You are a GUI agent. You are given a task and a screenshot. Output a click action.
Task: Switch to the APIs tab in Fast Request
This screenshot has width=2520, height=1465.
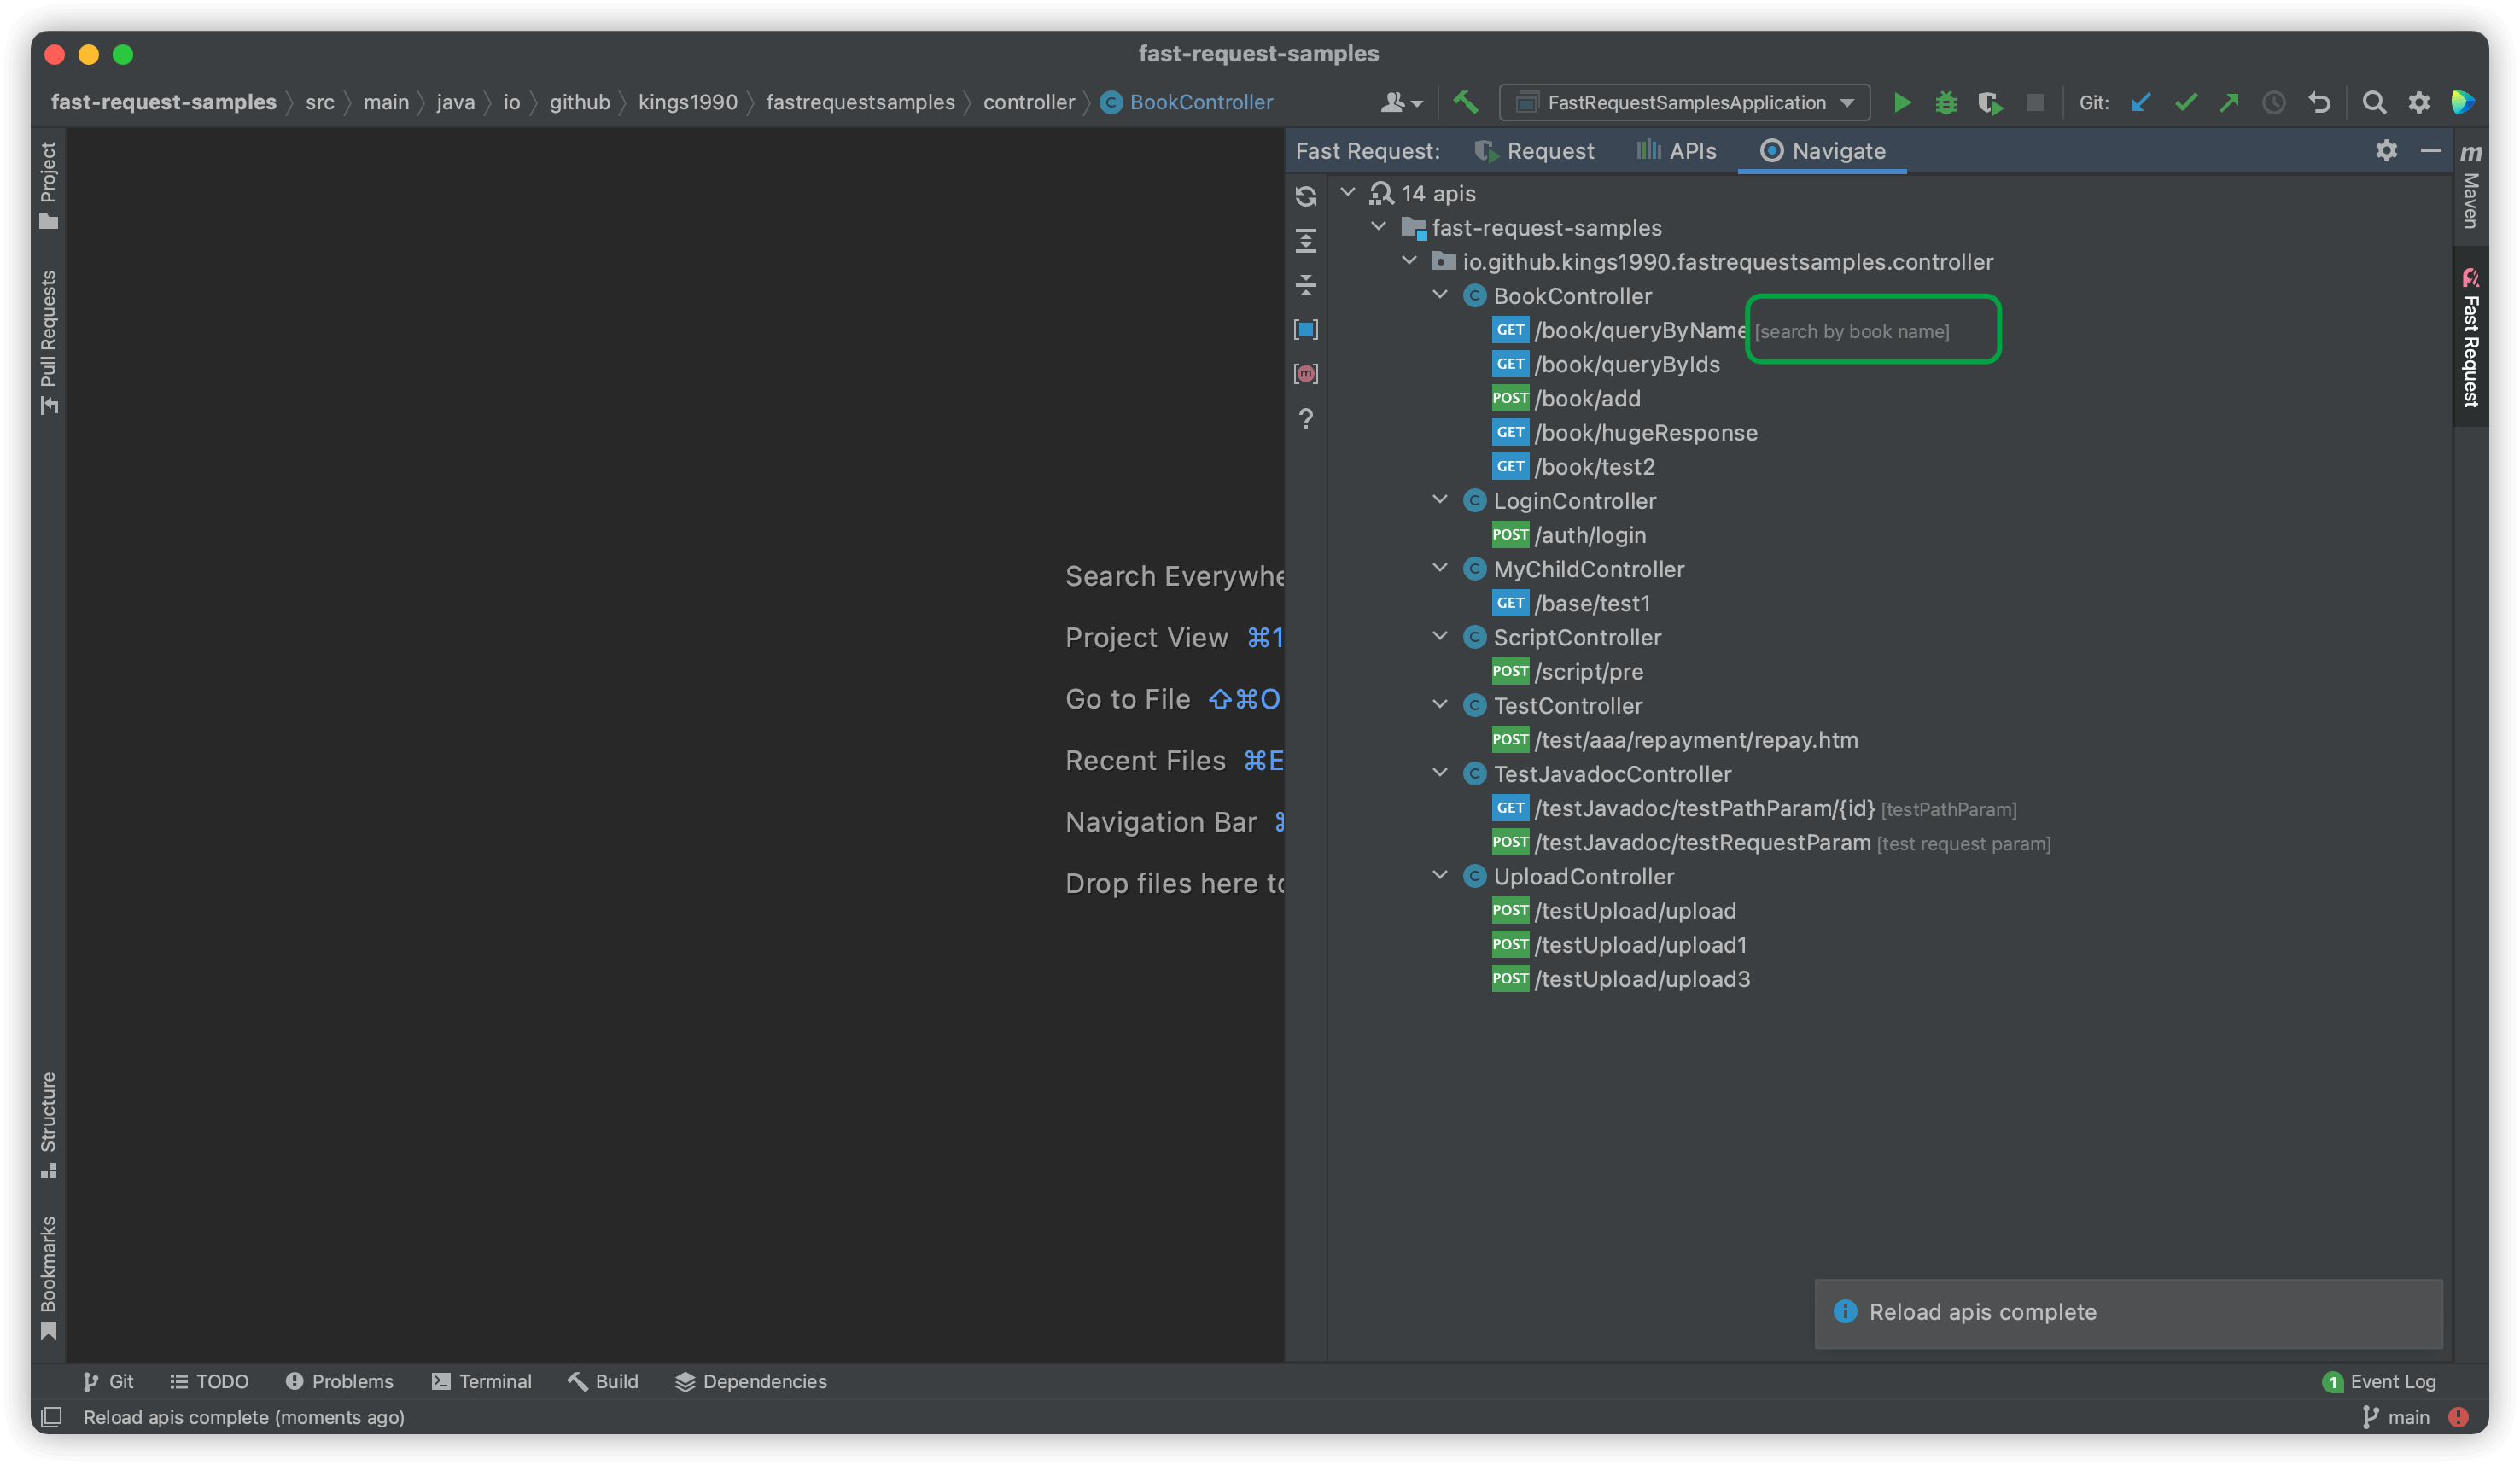click(1675, 151)
